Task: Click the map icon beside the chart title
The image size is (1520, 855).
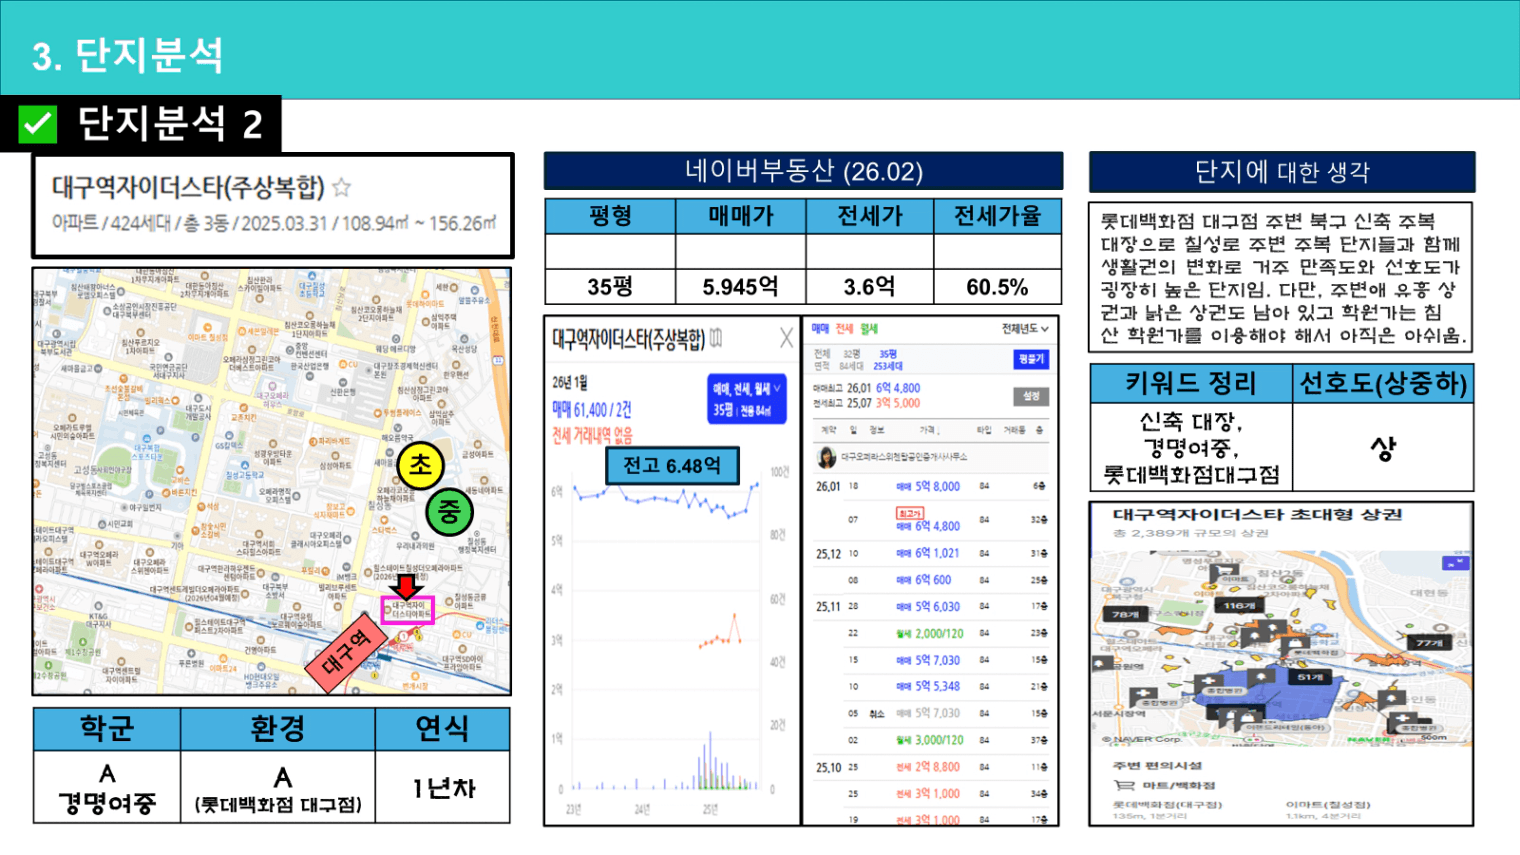Action: click(716, 339)
